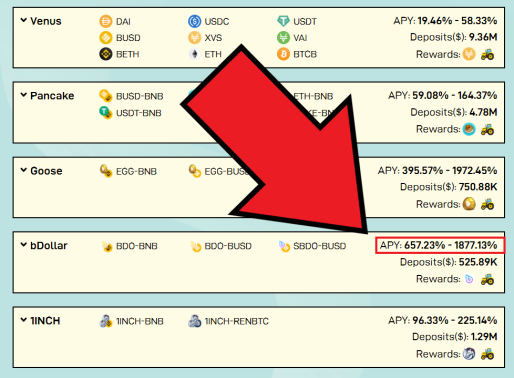This screenshot has height=378, width=514.
Task: Select the Pancake section title
Action: (x=52, y=96)
